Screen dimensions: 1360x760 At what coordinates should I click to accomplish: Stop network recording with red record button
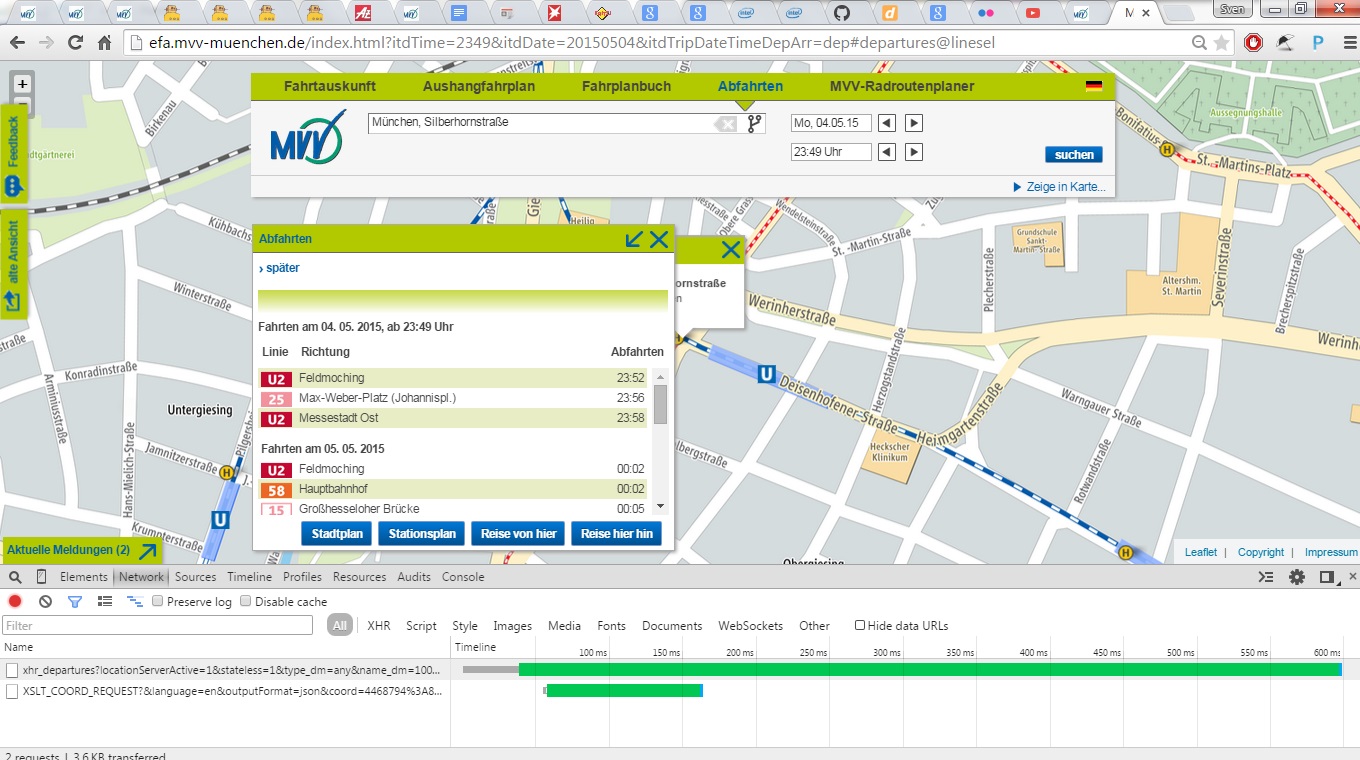(15, 601)
